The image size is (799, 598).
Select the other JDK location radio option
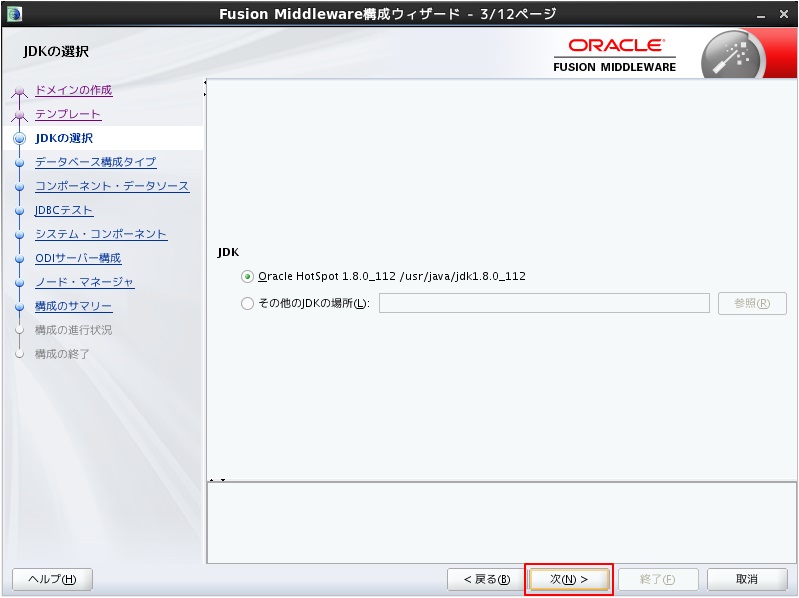[247, 304]
